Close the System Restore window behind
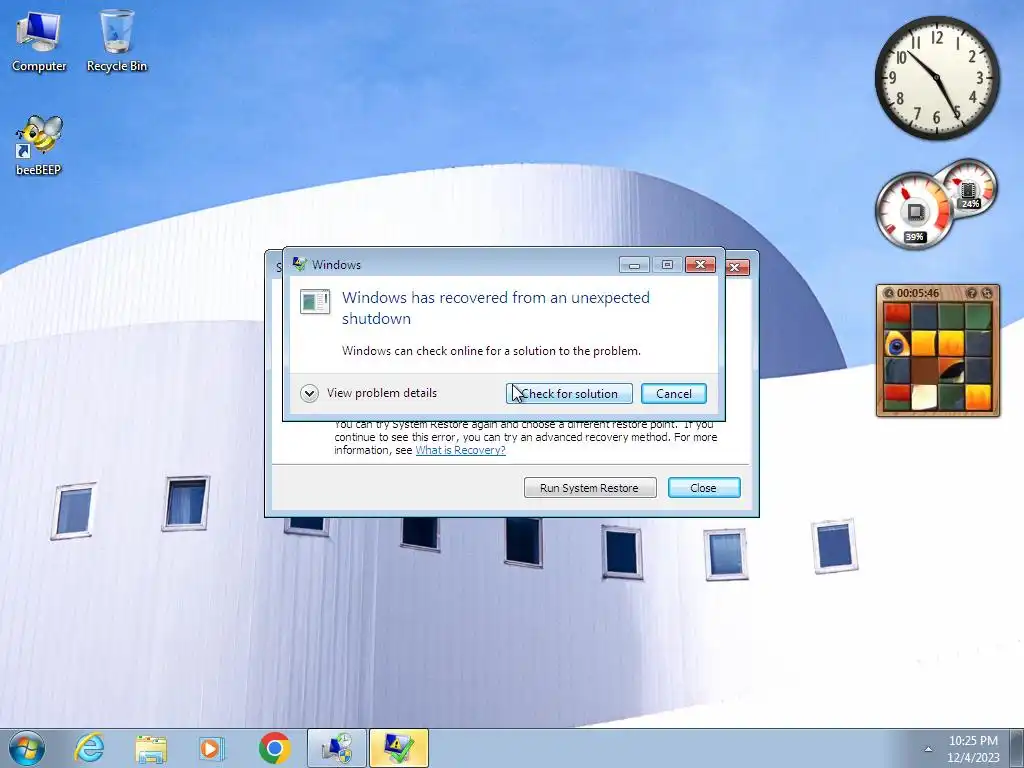Image resolution: width=1024 pixels, height=768 pixels. (x=737, y=267)
